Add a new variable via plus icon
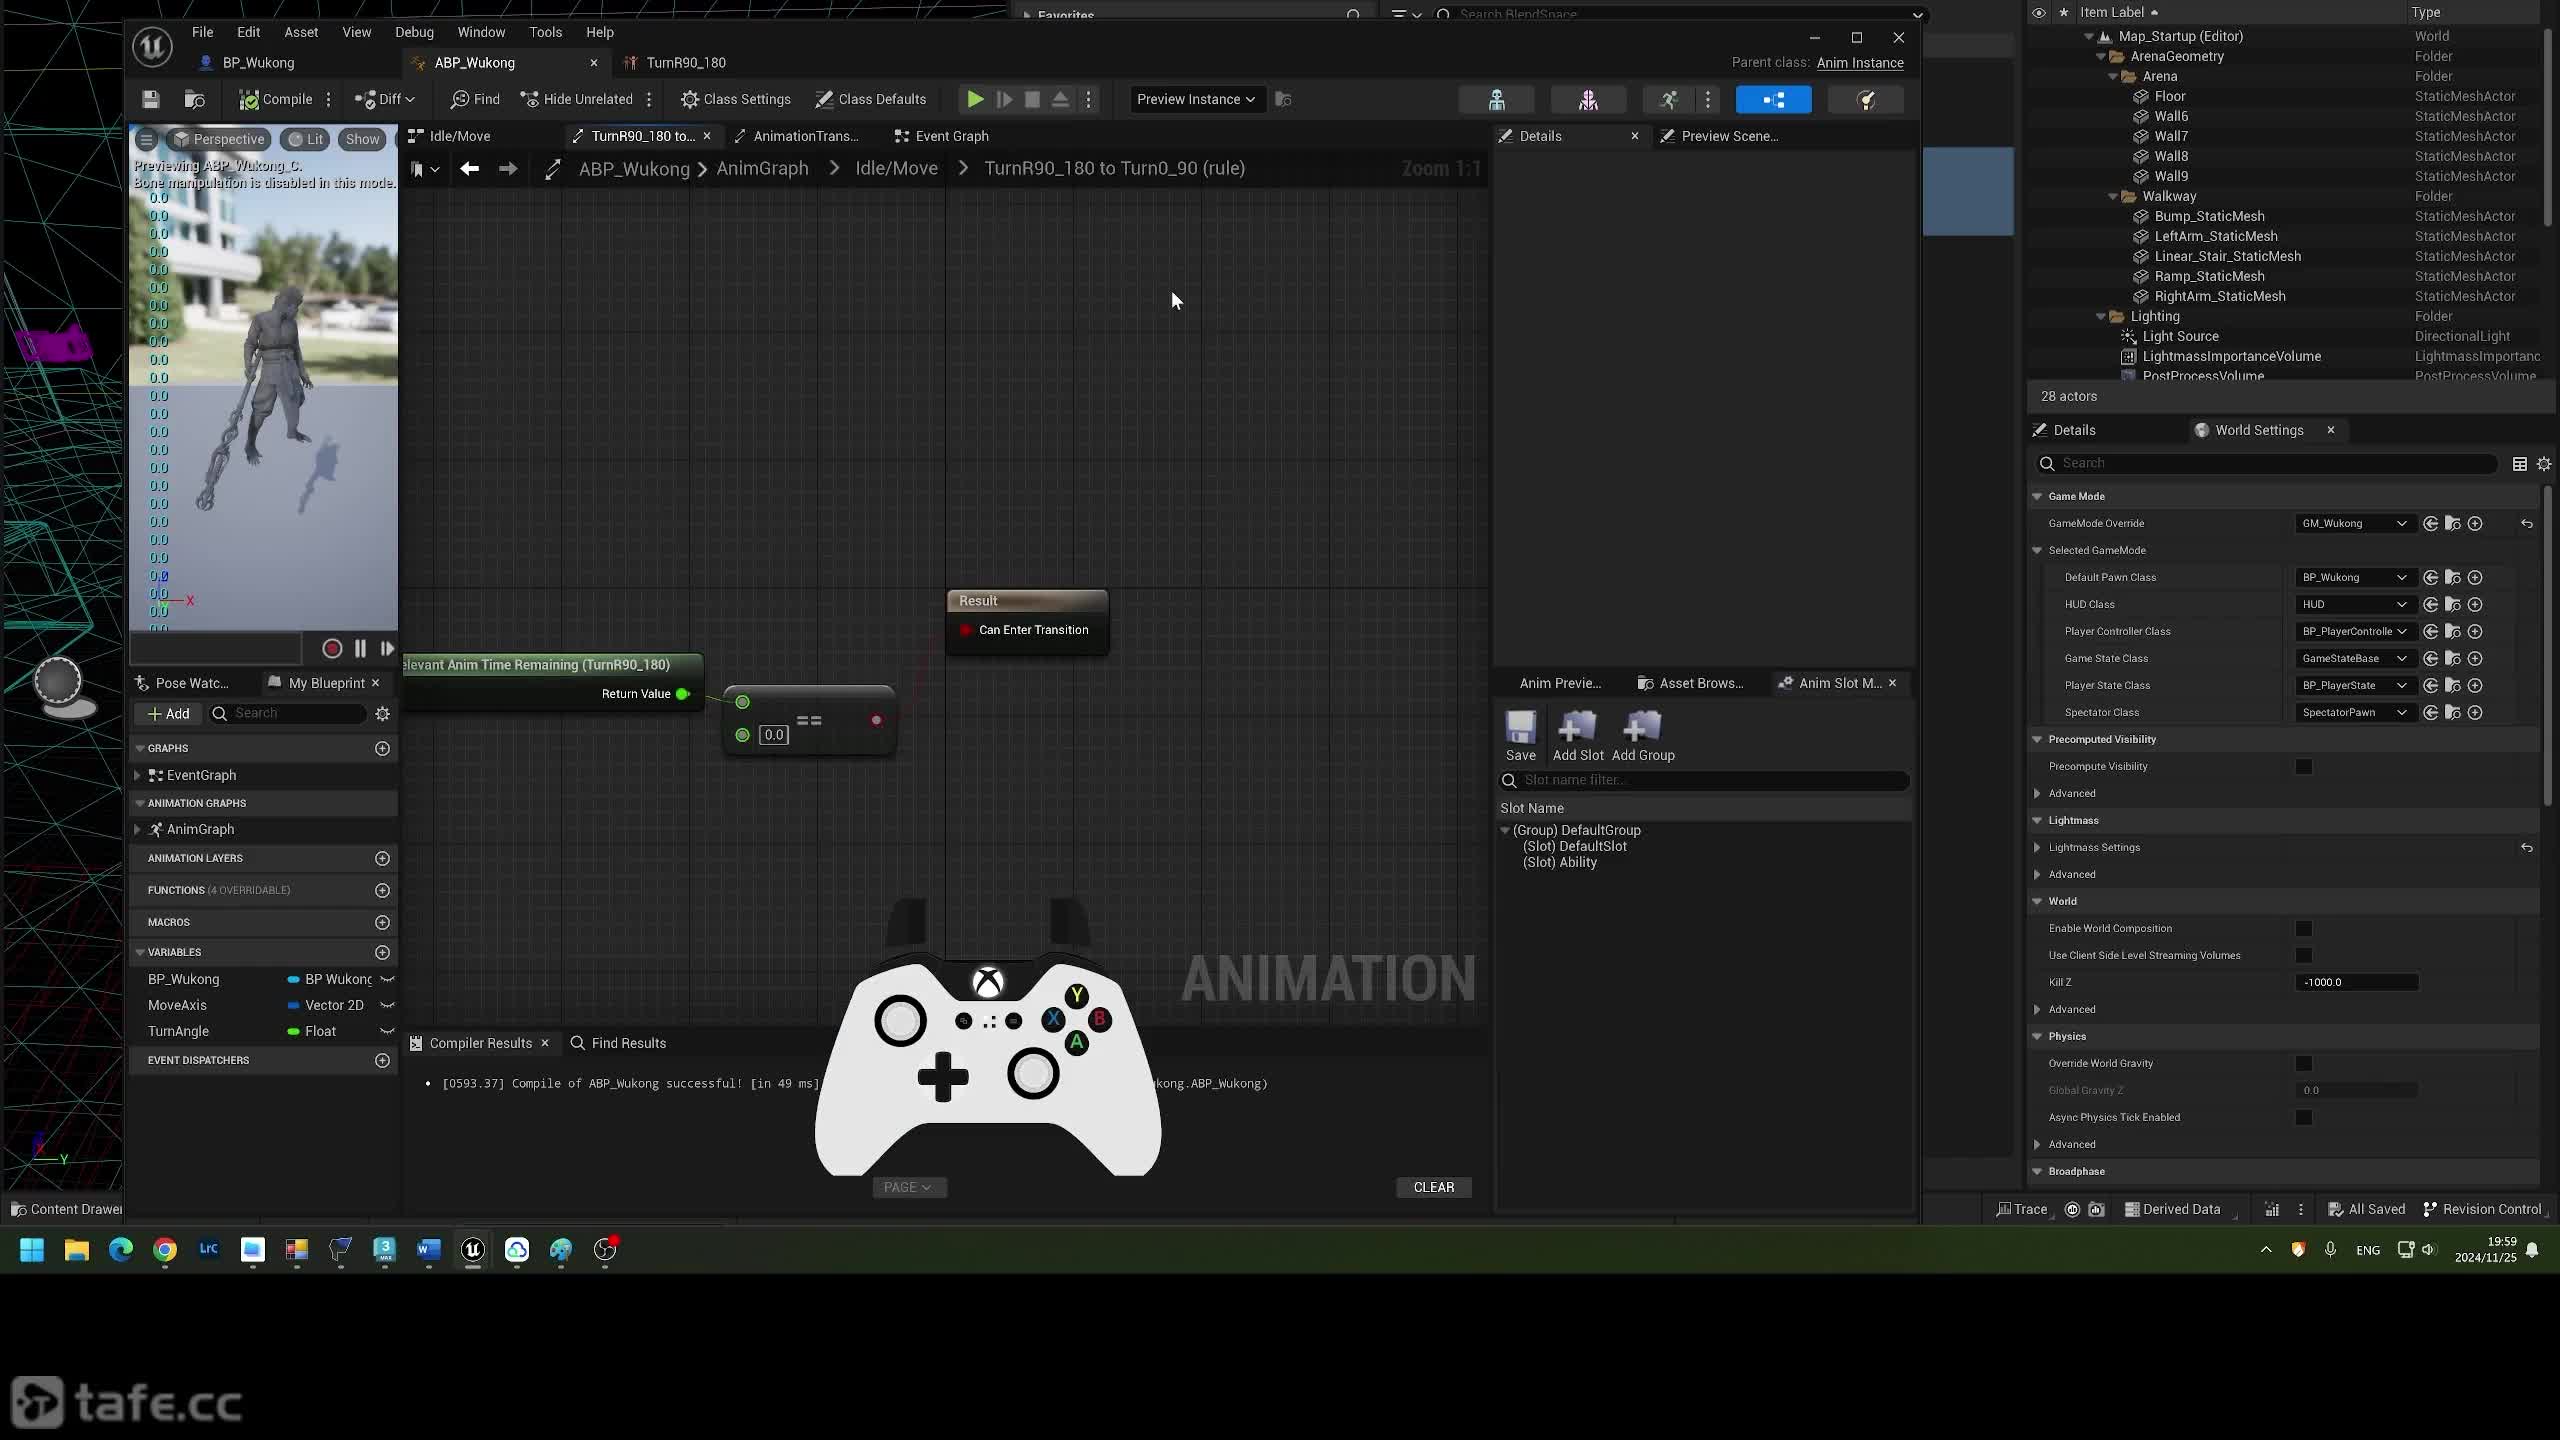 click(x=382, y=952)
